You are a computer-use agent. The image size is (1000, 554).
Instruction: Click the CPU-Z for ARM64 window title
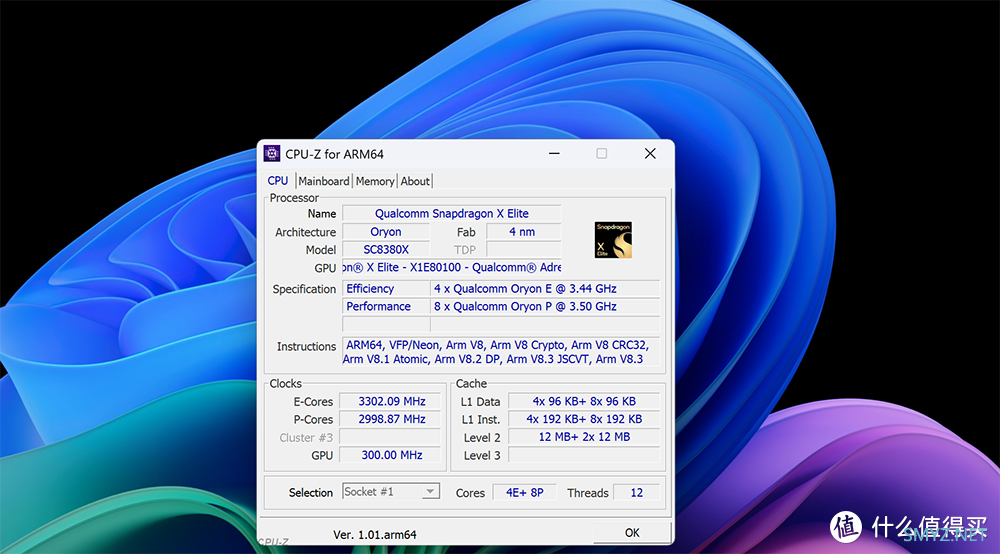[334, 154]
